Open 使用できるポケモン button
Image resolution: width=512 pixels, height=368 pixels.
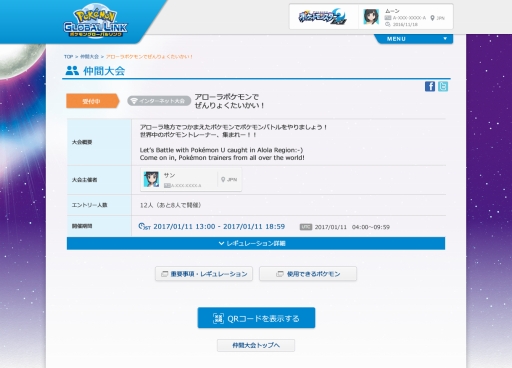click(308, 274)
